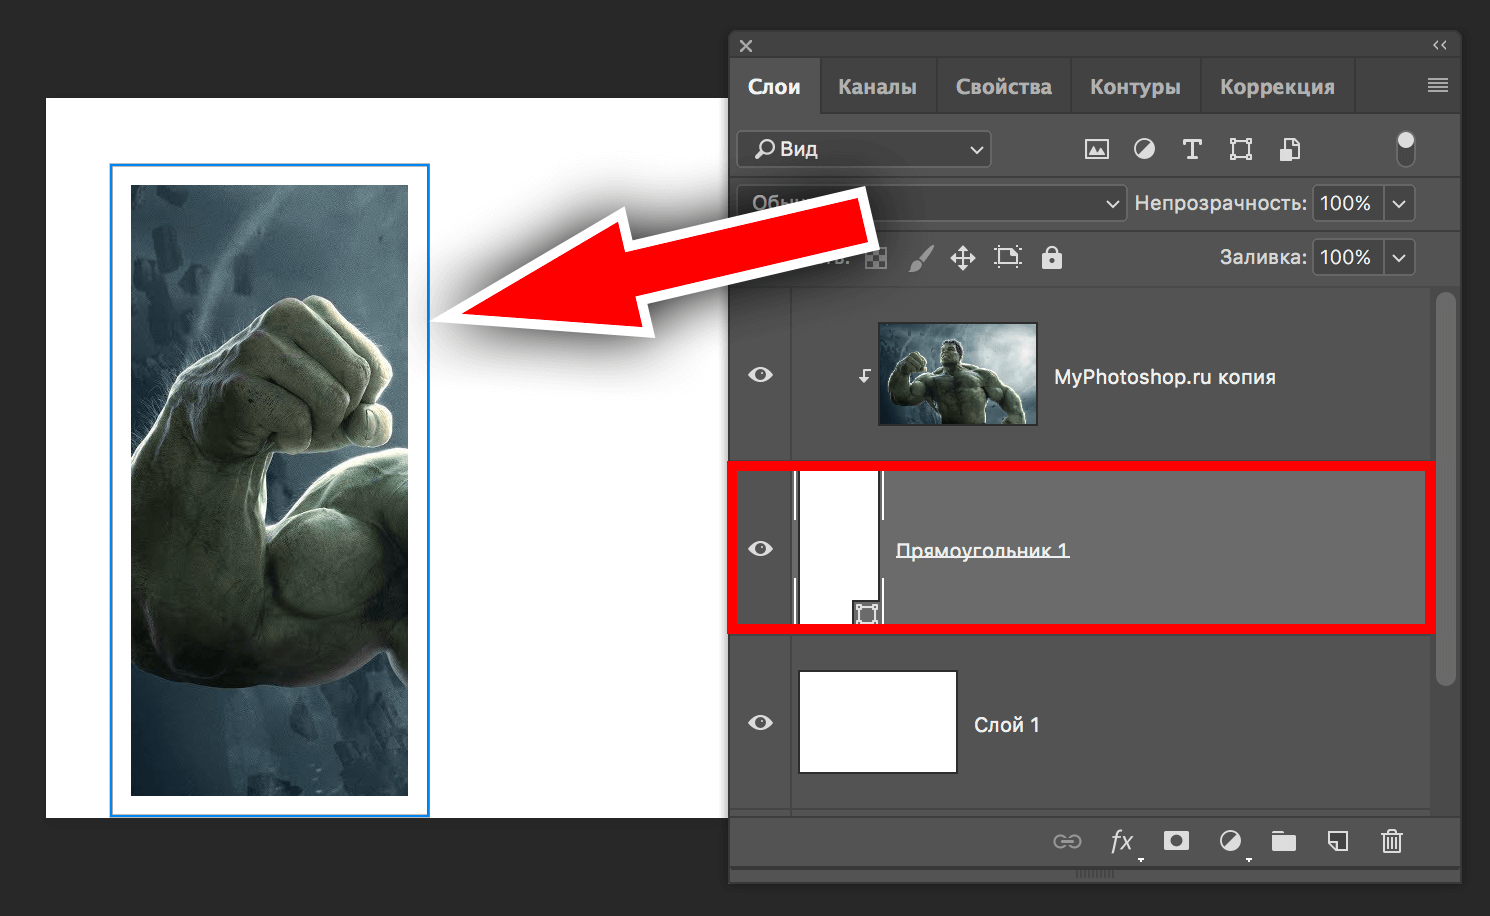Create a new layer group folder
Viewport: 1490px width, 916px height.
click(1283, 841)
